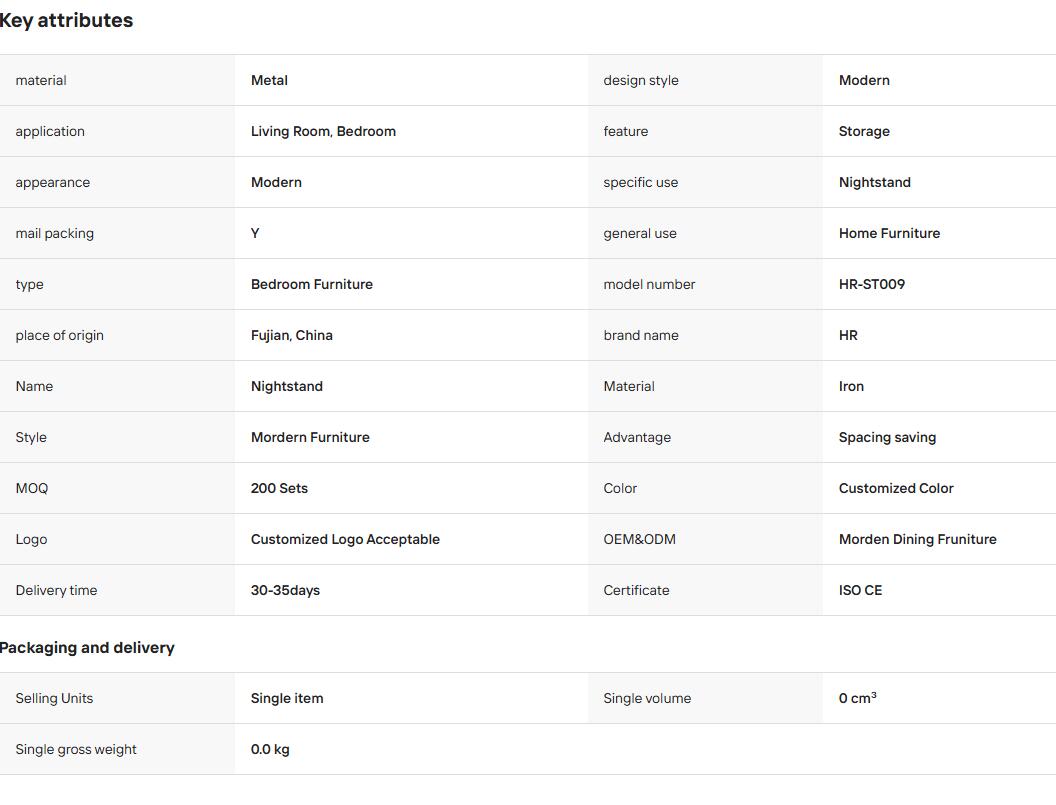Select the 200 Sets MOQ value
This screenshot has height=805, width=1056.
click(279, 488)
